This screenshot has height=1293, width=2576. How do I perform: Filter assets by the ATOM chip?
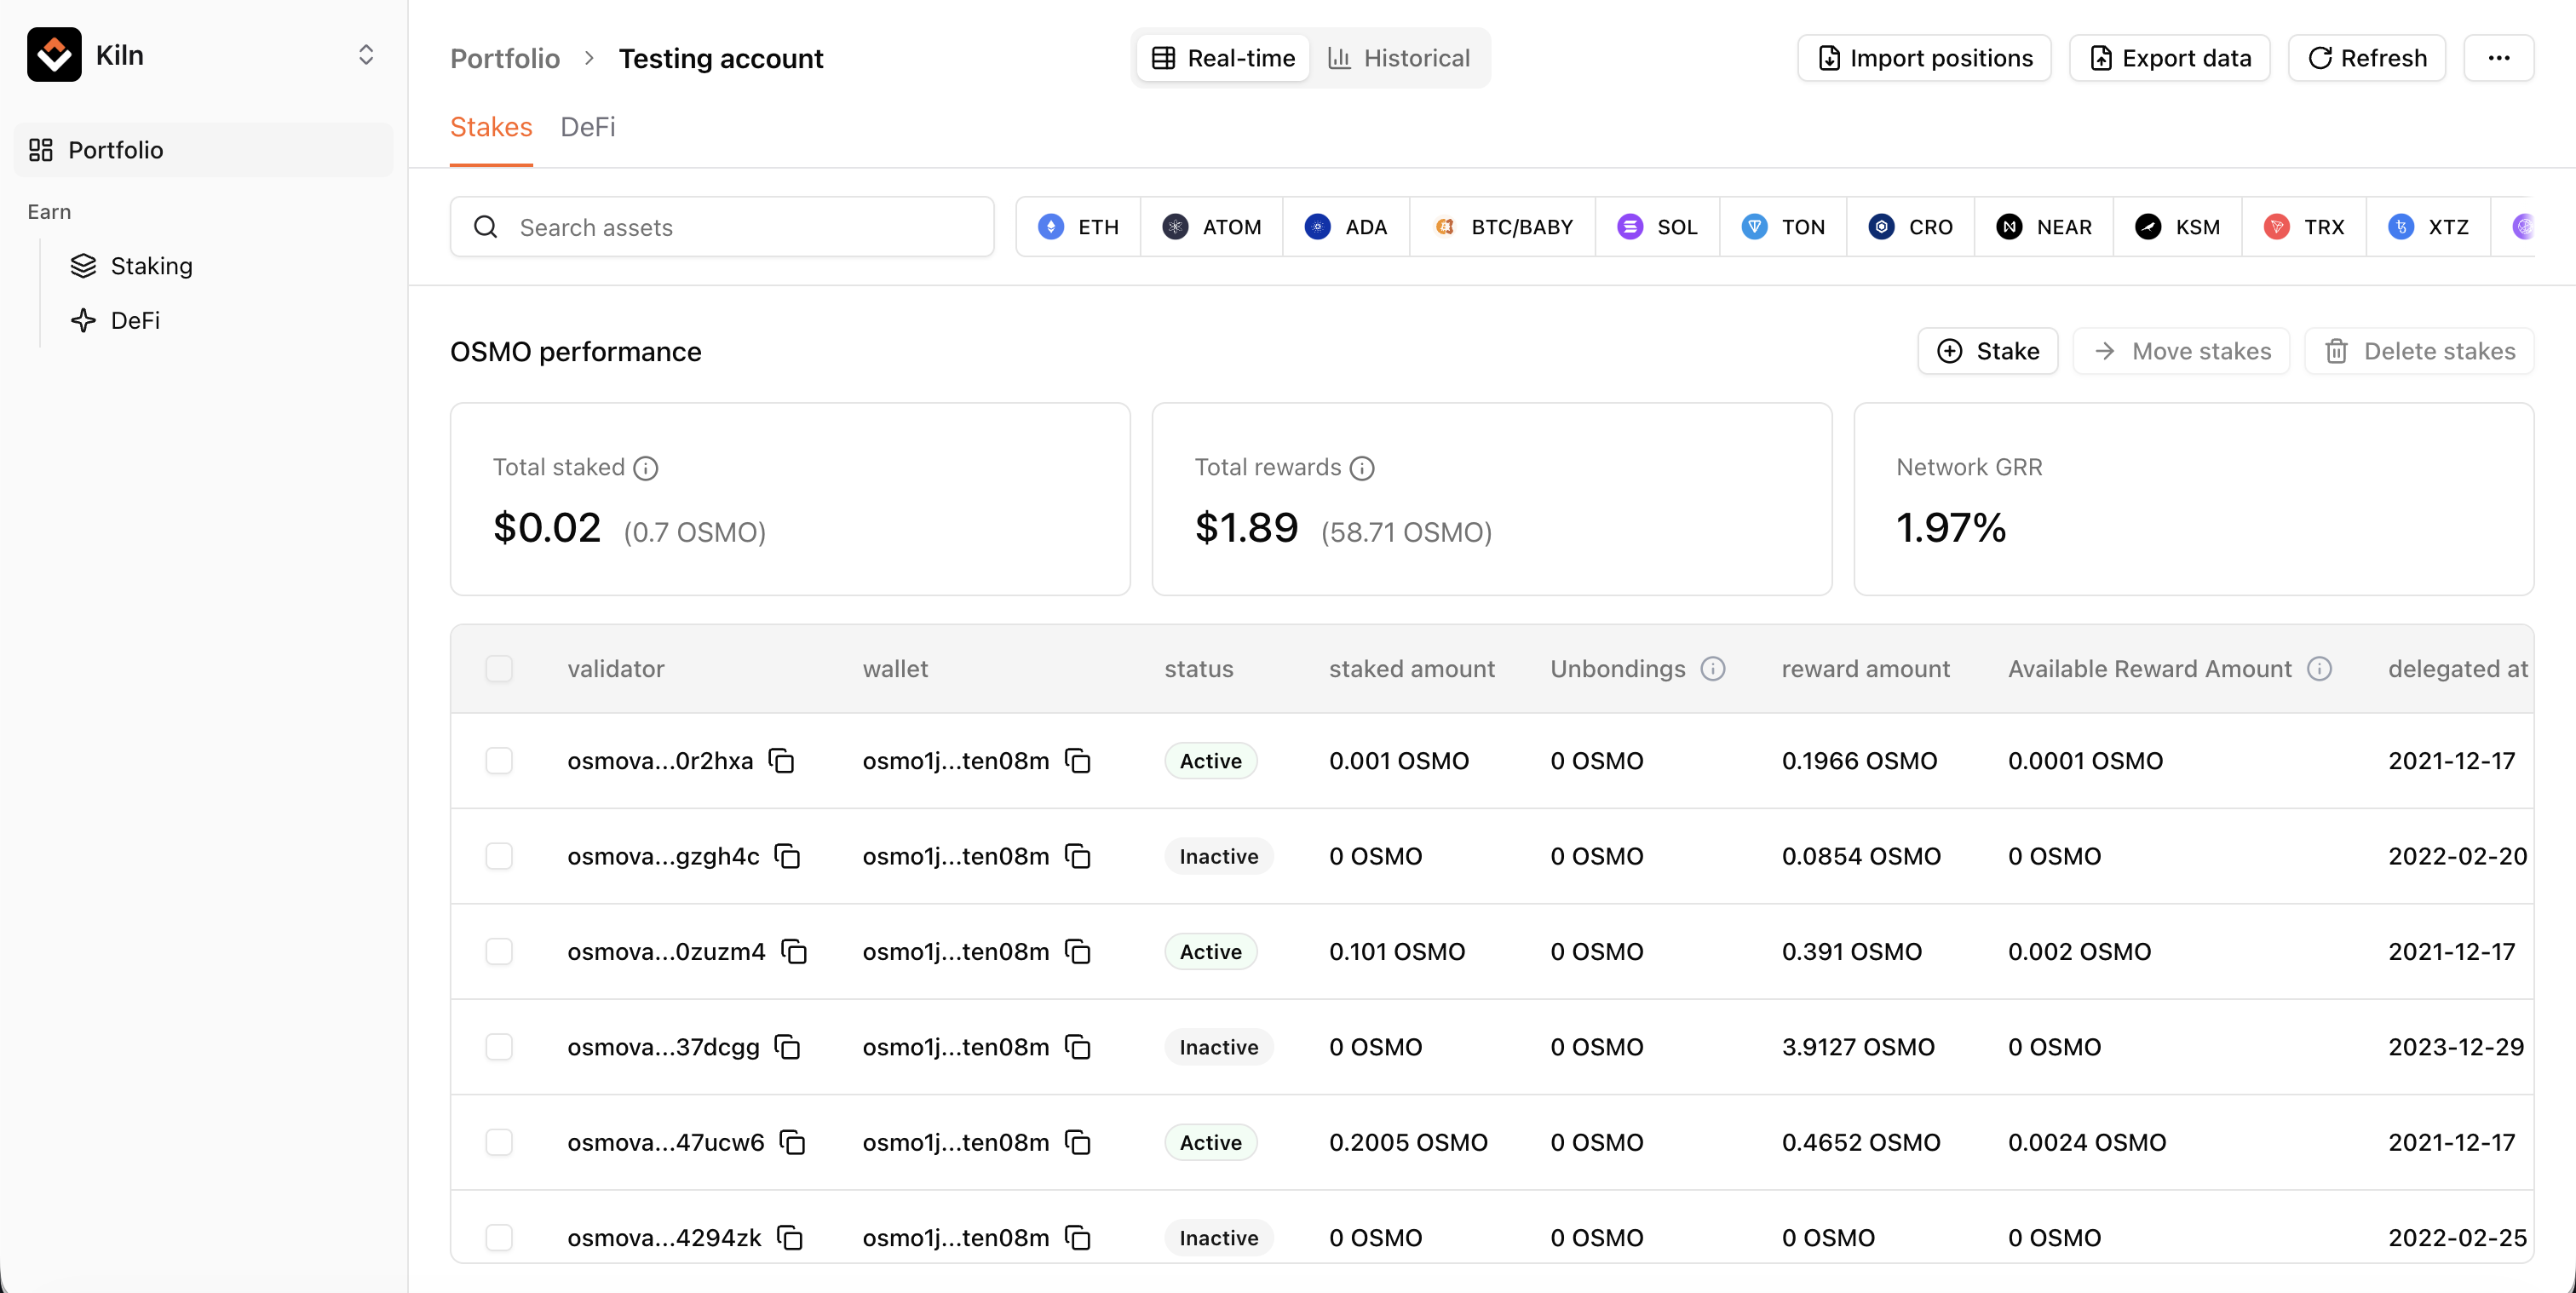point(1211,227)
